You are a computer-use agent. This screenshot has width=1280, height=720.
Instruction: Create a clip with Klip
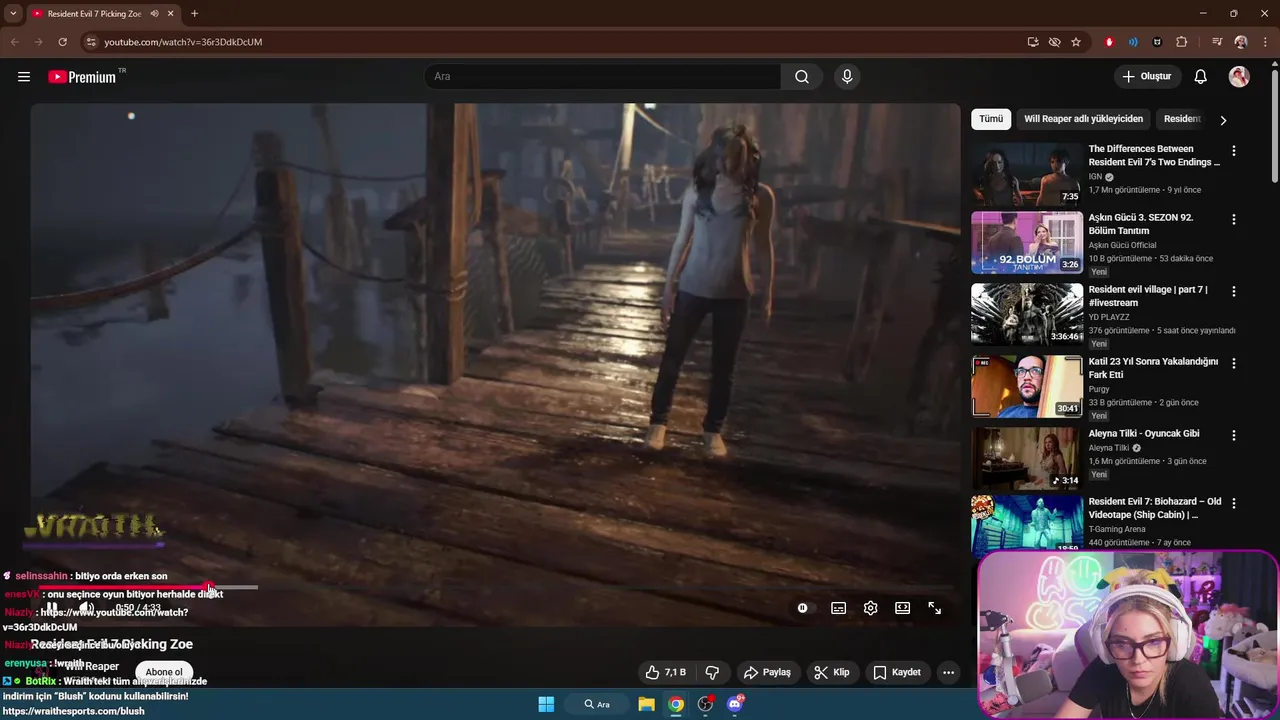click(832, 672)
